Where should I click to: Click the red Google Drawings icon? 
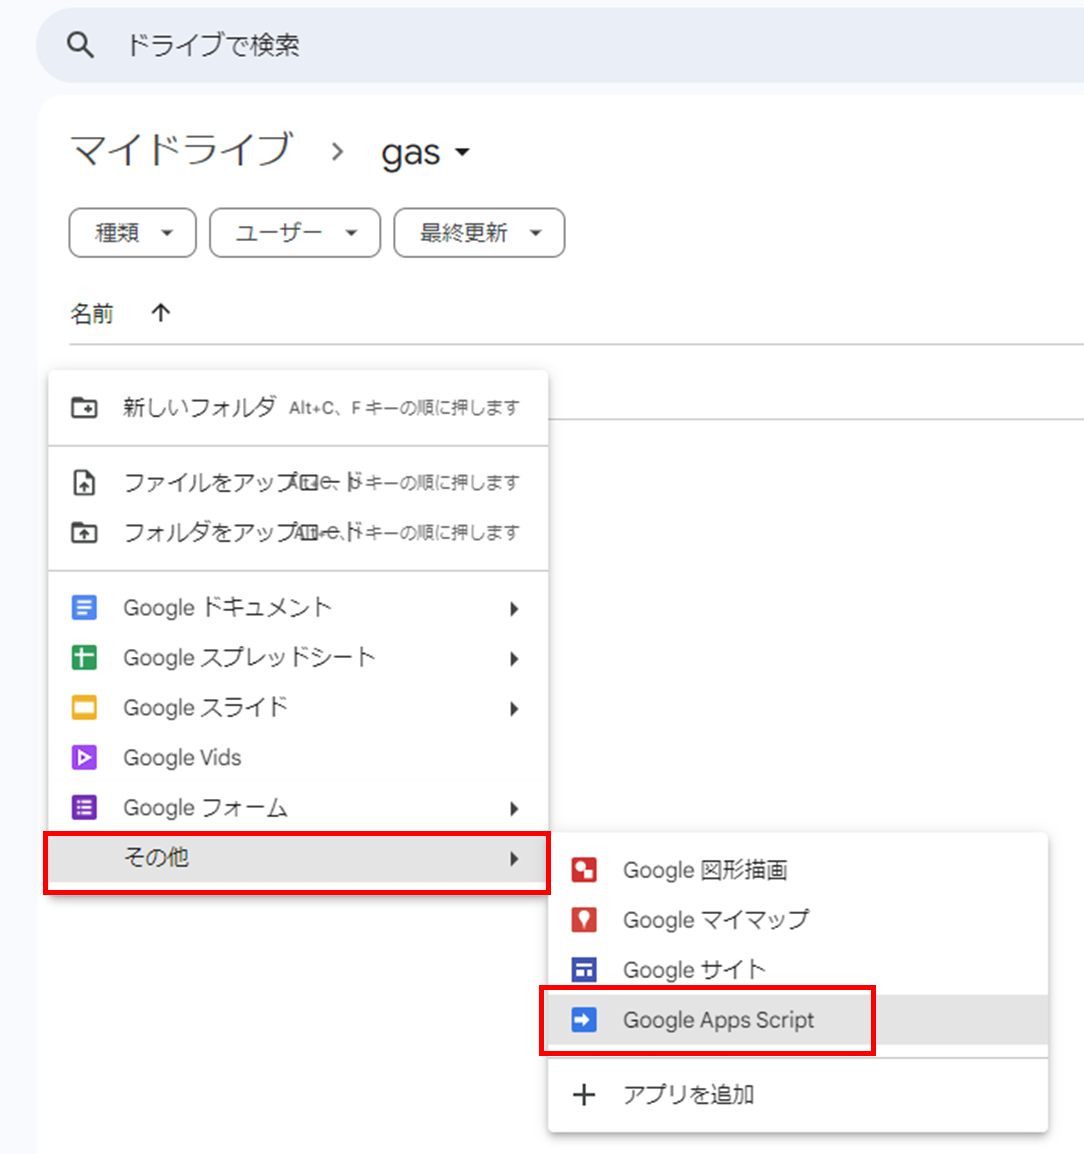point(584,870)
